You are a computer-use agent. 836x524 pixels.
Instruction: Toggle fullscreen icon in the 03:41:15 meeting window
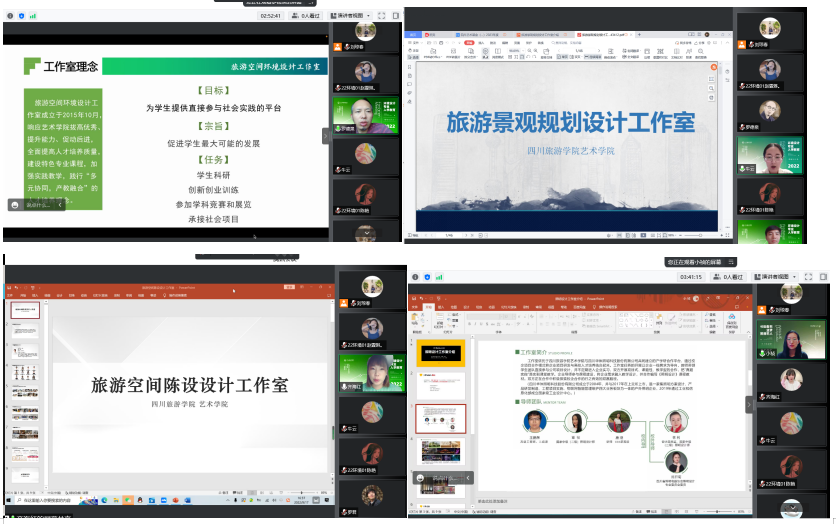tap(808, 277)
